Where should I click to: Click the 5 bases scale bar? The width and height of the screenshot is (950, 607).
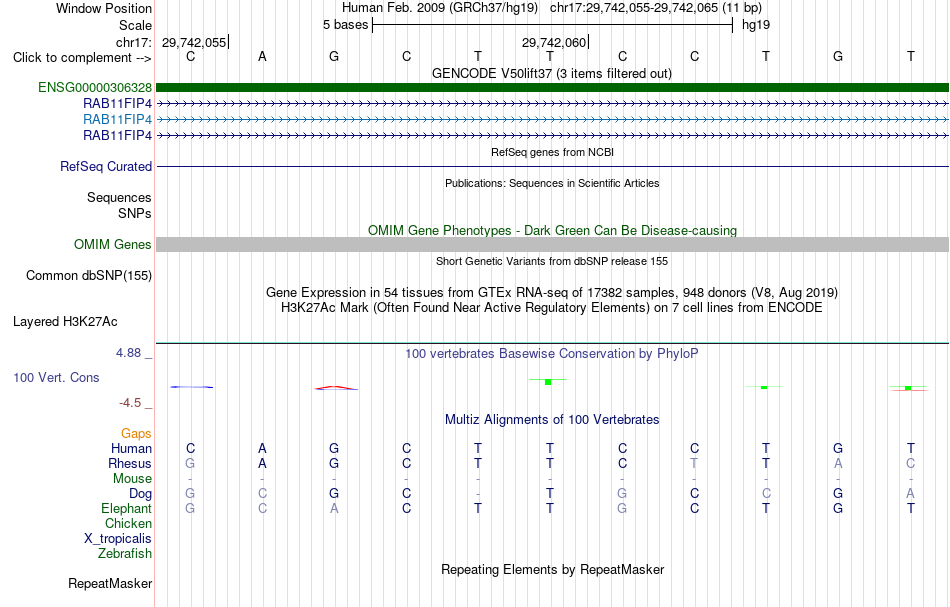[552, 25]
